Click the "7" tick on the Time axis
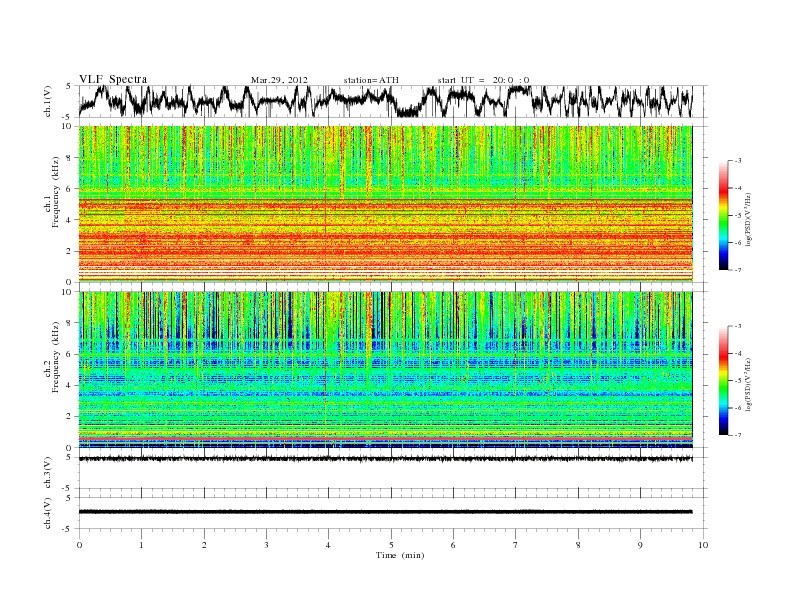The image size is (792, 612). (516, 545)
